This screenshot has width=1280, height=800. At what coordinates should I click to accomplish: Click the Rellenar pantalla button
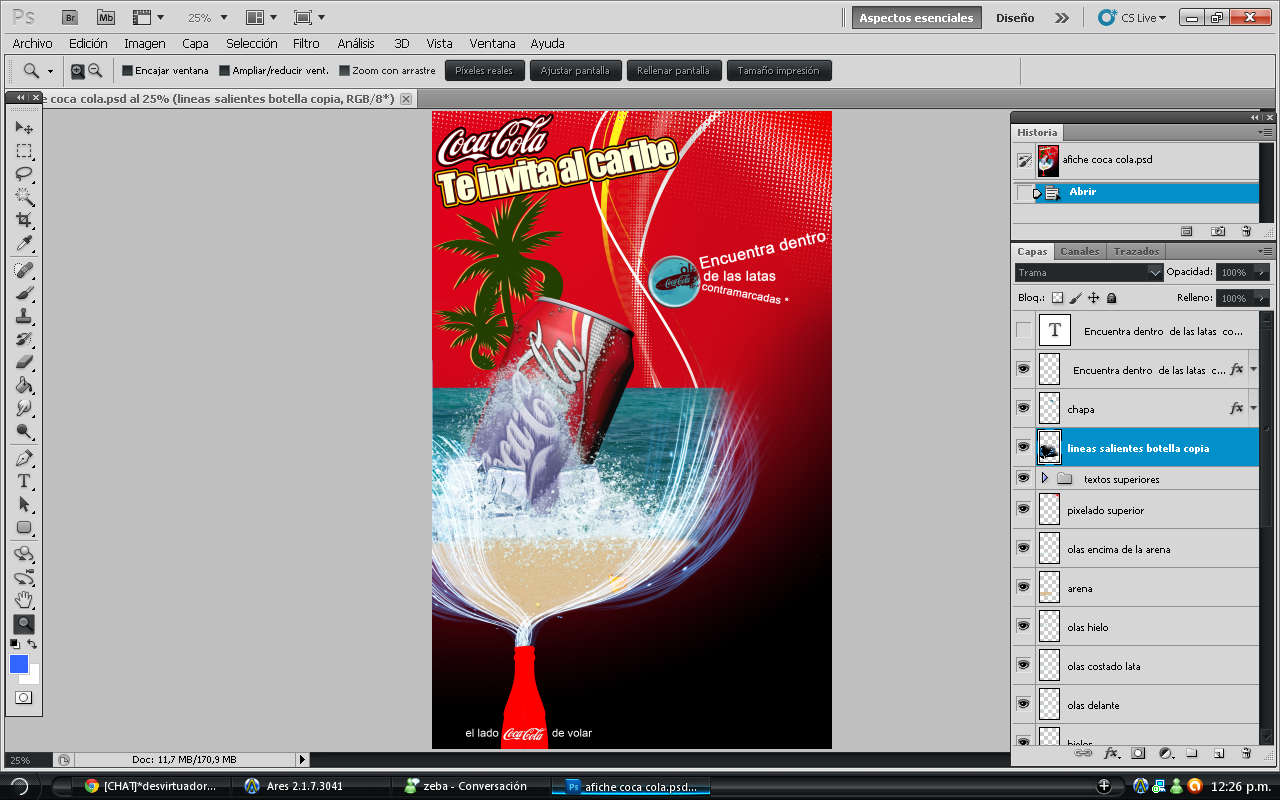click(x=673, y=71)
